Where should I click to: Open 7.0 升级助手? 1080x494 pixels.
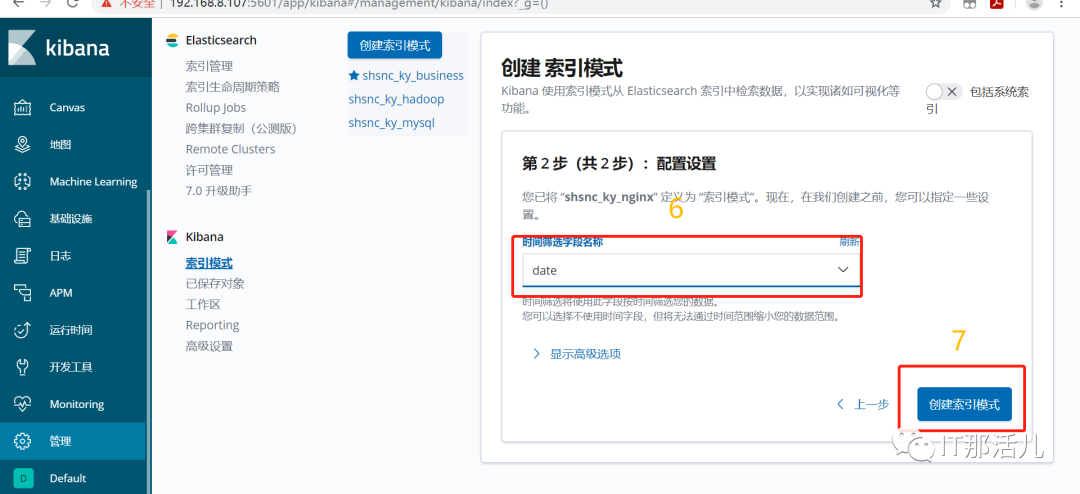[x=218, y=190]
